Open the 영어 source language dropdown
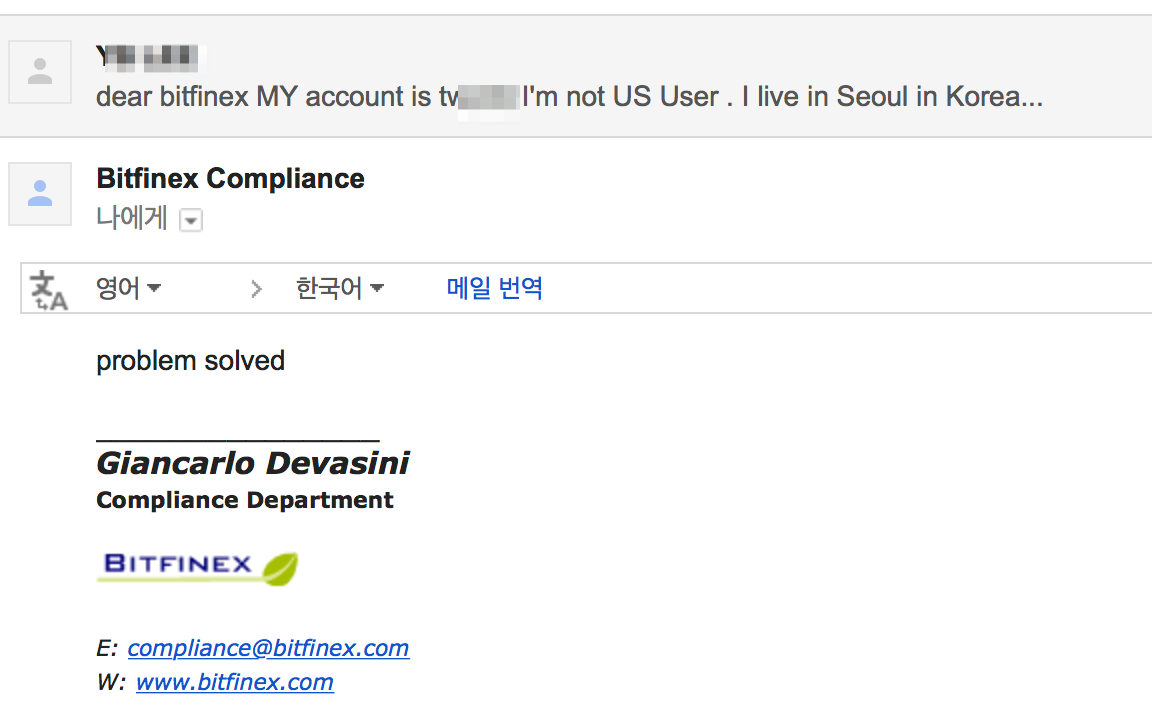This screenshot has height=718, width=1152. click(129, 288)
